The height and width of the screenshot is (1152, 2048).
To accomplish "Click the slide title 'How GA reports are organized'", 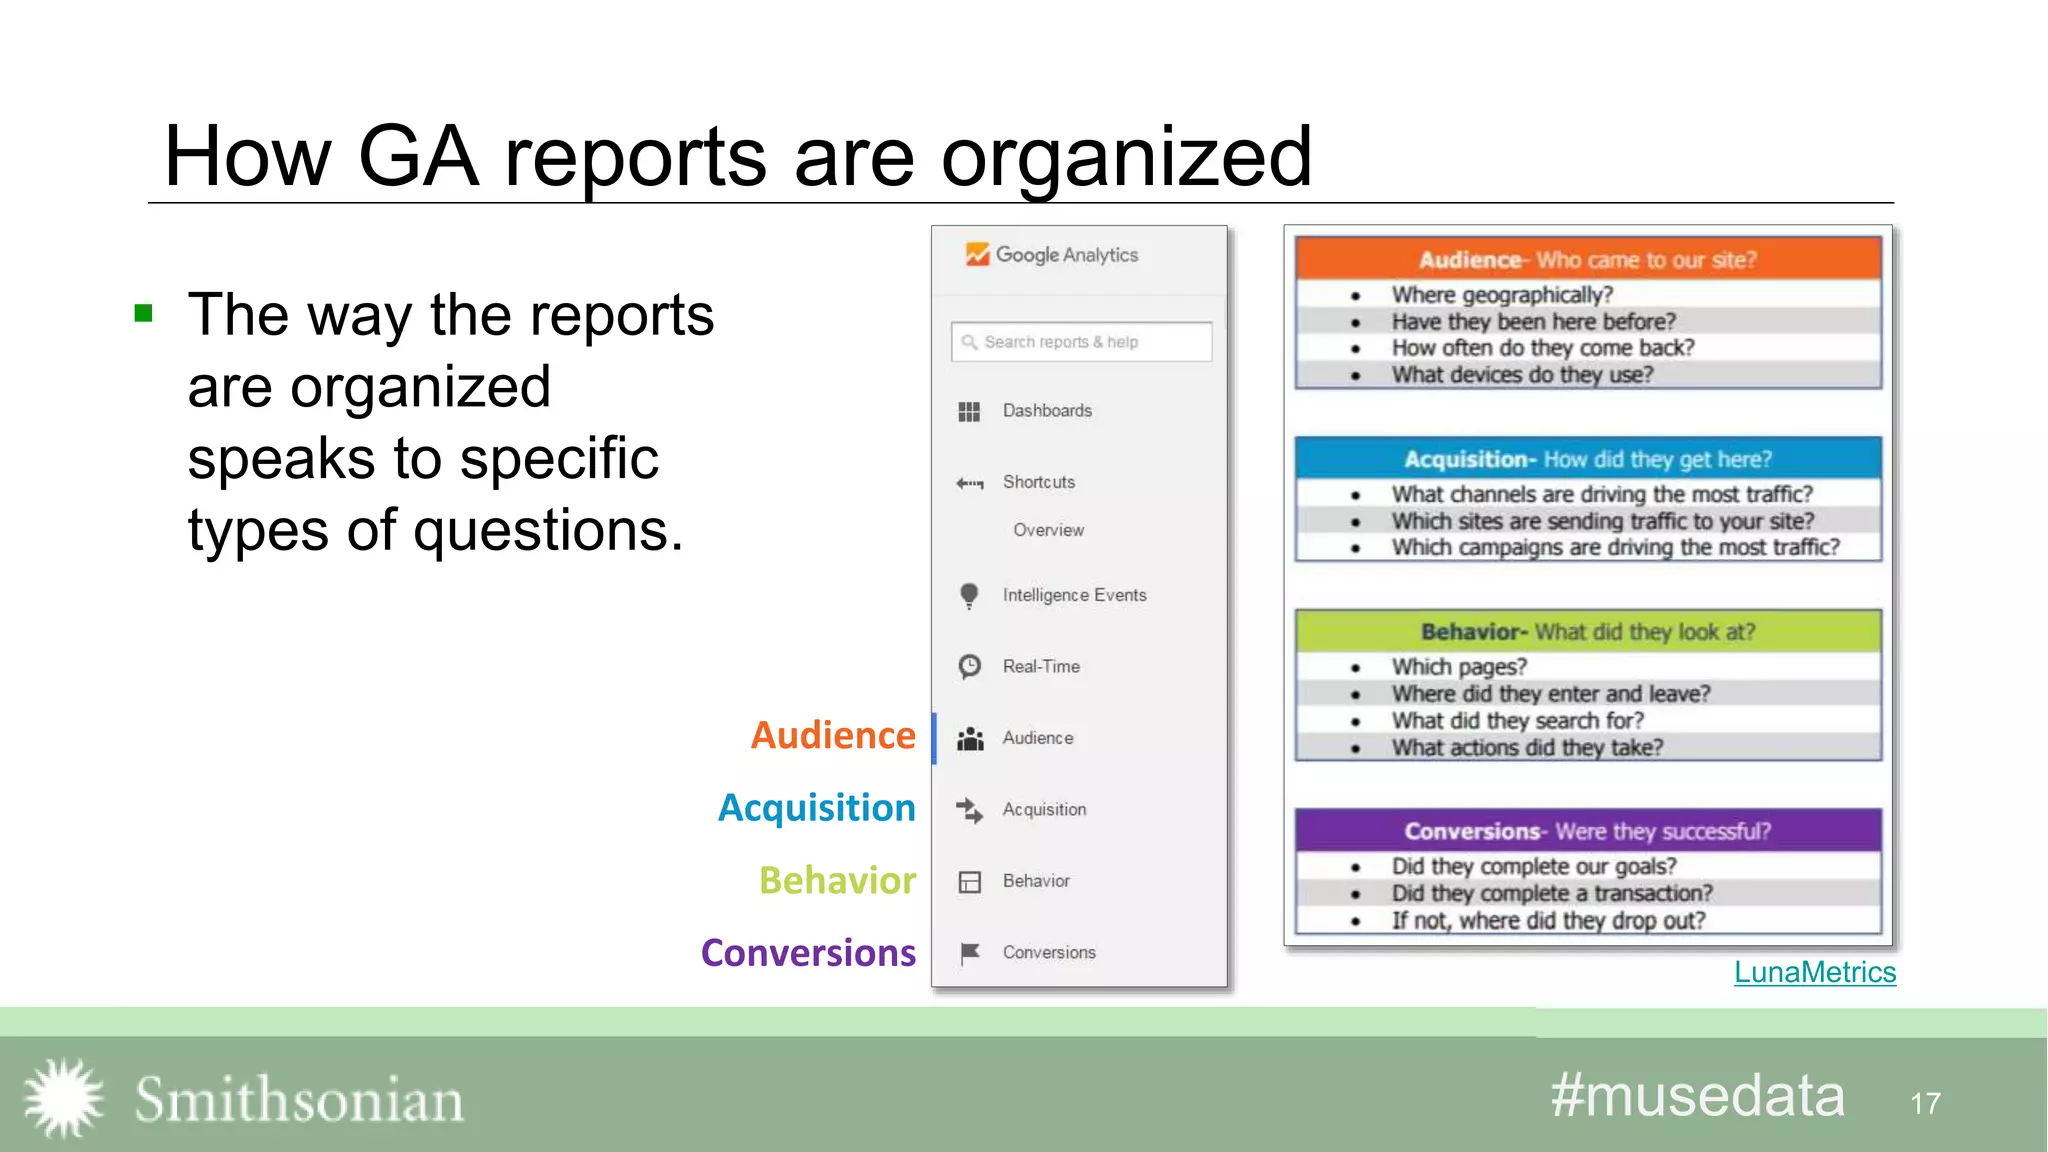I will coord(737,156).
